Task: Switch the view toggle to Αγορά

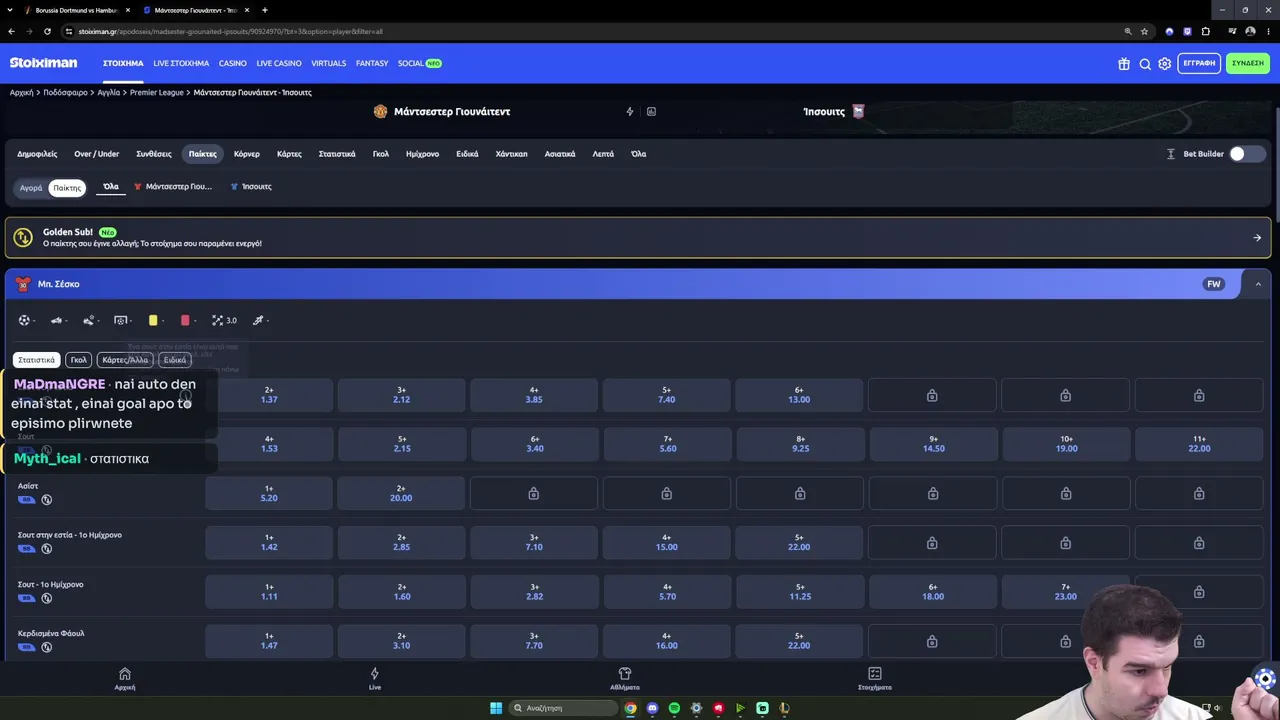Action: (x=31, y=188)
